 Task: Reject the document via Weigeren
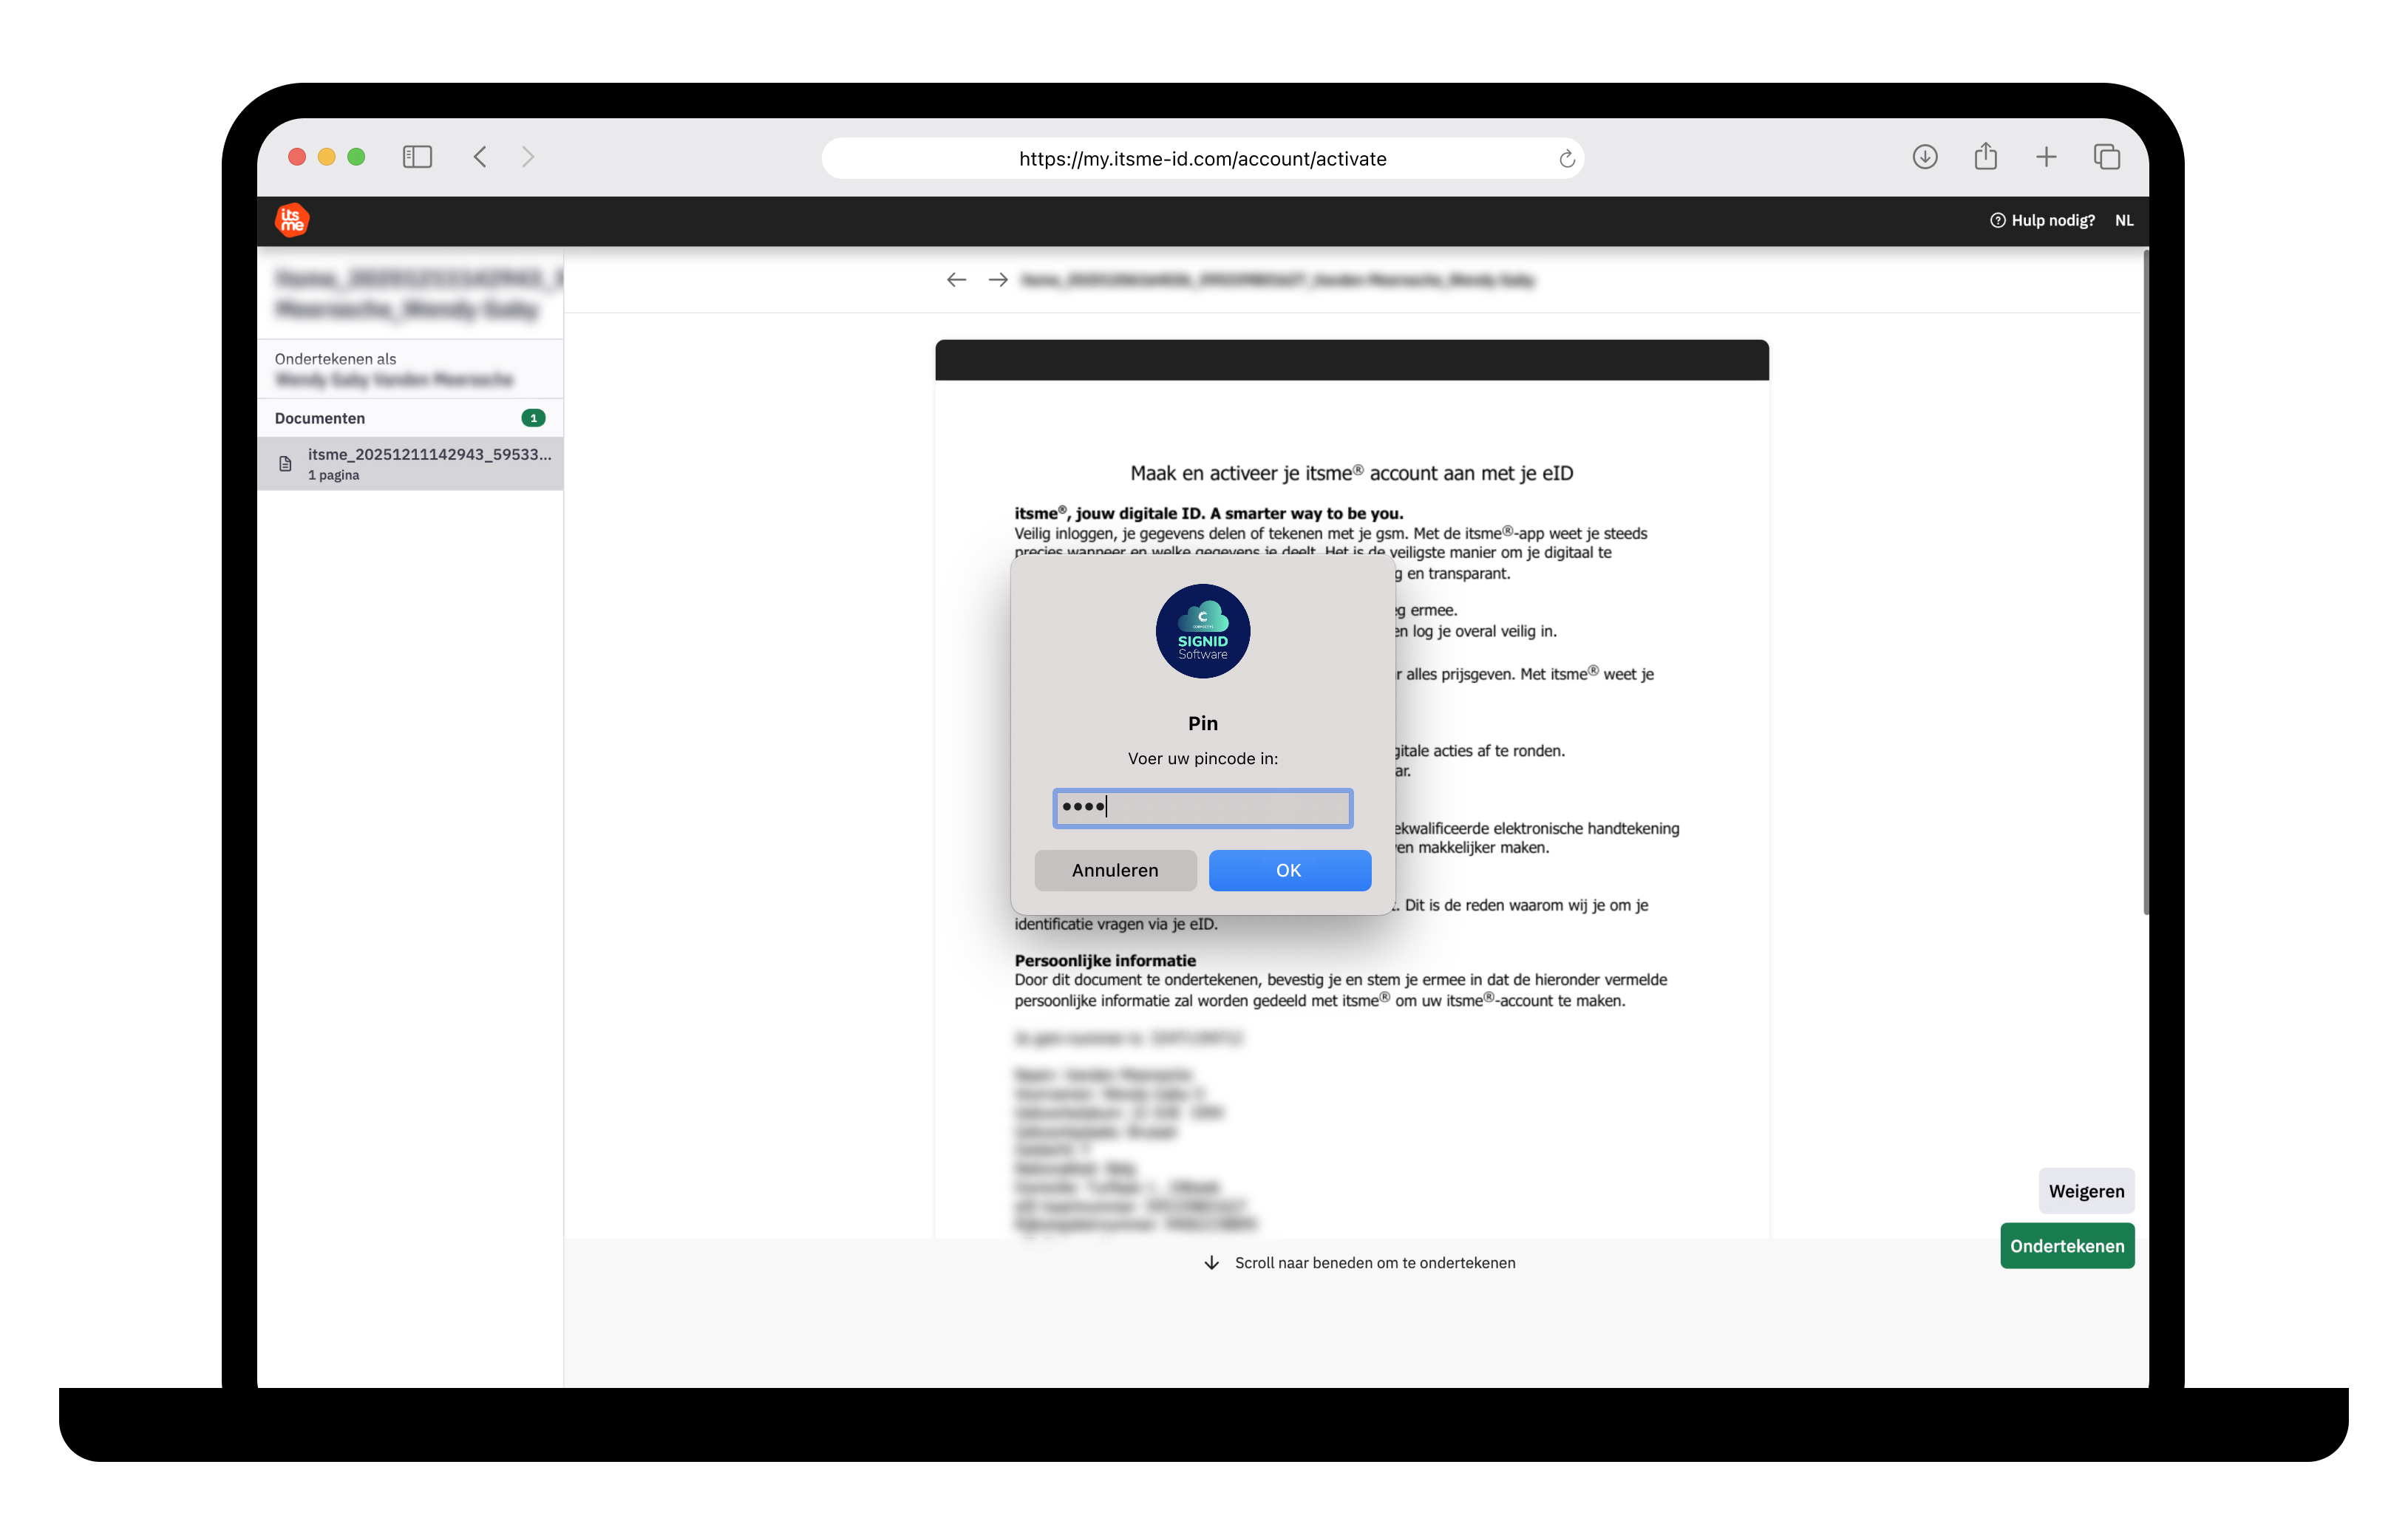[x=2086, y=1191]
